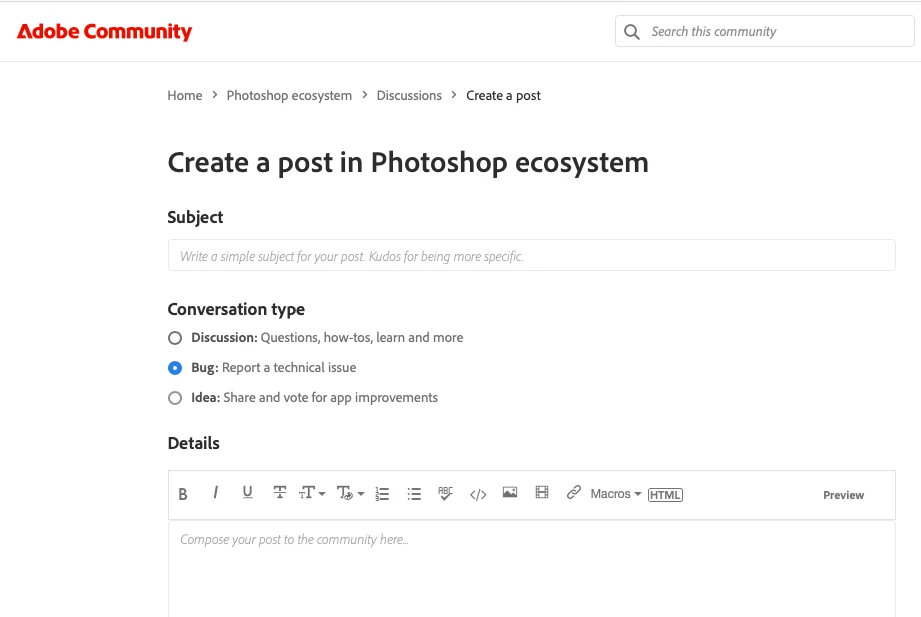Insert a numbered list
The image size is (921, 617).
pyautogui.click(x=382, y=494)
